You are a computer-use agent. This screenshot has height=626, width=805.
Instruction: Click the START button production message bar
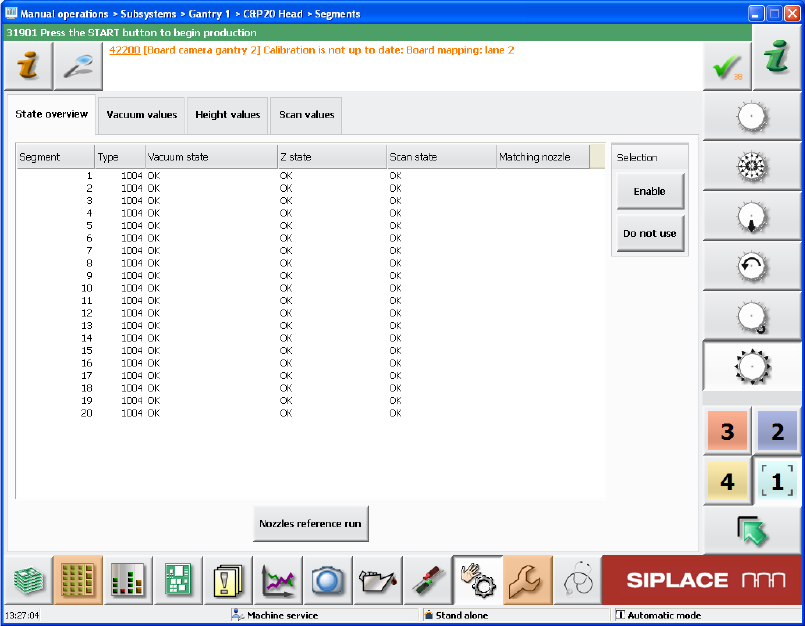(x=378, y=32)
